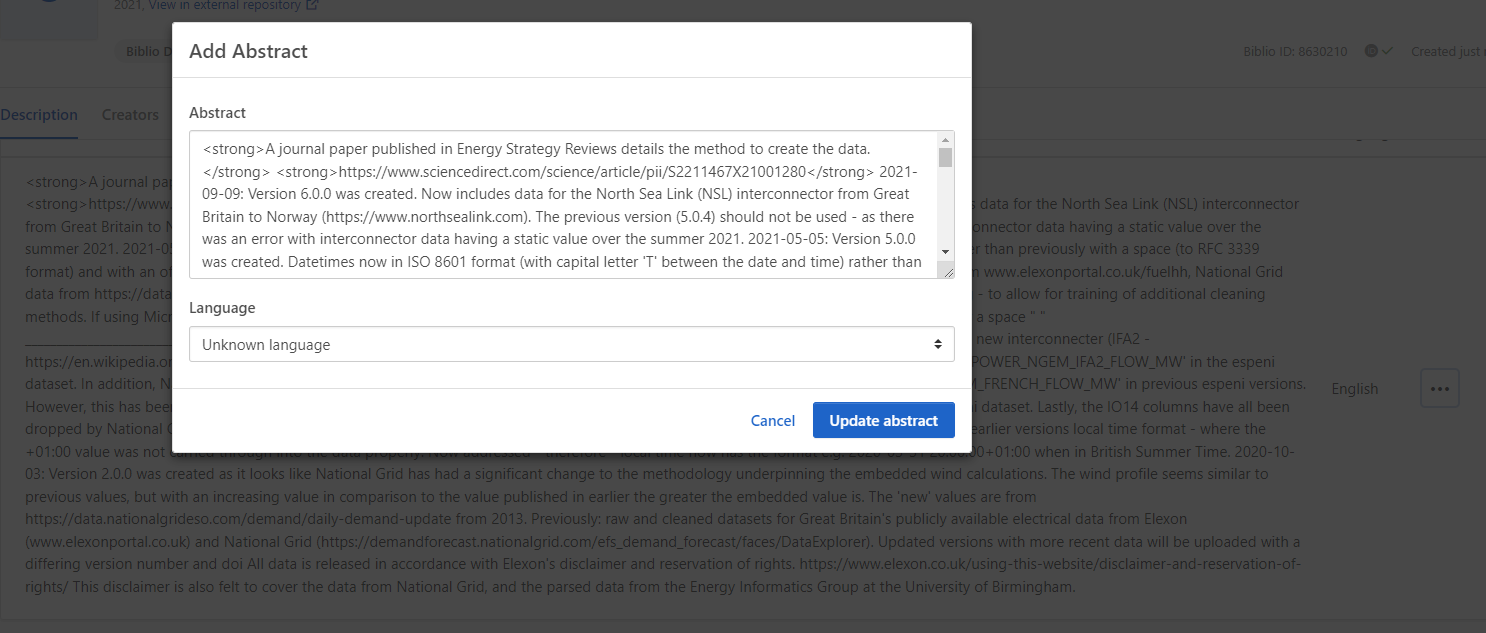Open 'View in external repository' link
This screenshot has height=633, width=1486.
(225, 5)
